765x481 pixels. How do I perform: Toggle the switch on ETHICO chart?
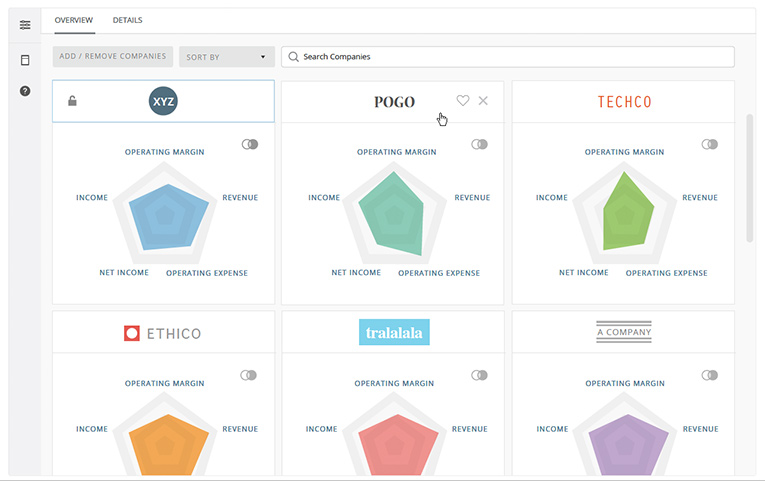pos(248,375)
